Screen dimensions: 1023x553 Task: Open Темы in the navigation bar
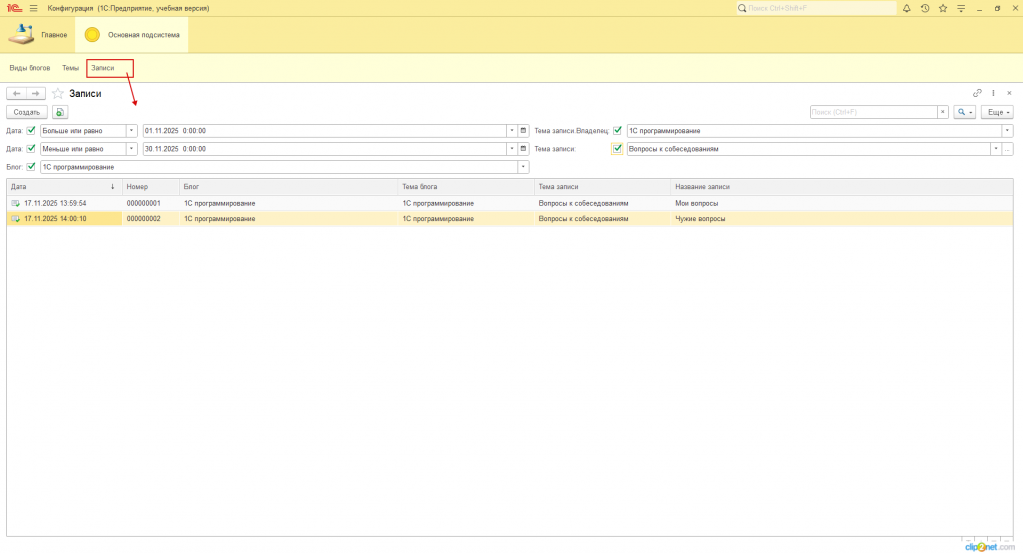pyautogui.click(x=70, y=68)
